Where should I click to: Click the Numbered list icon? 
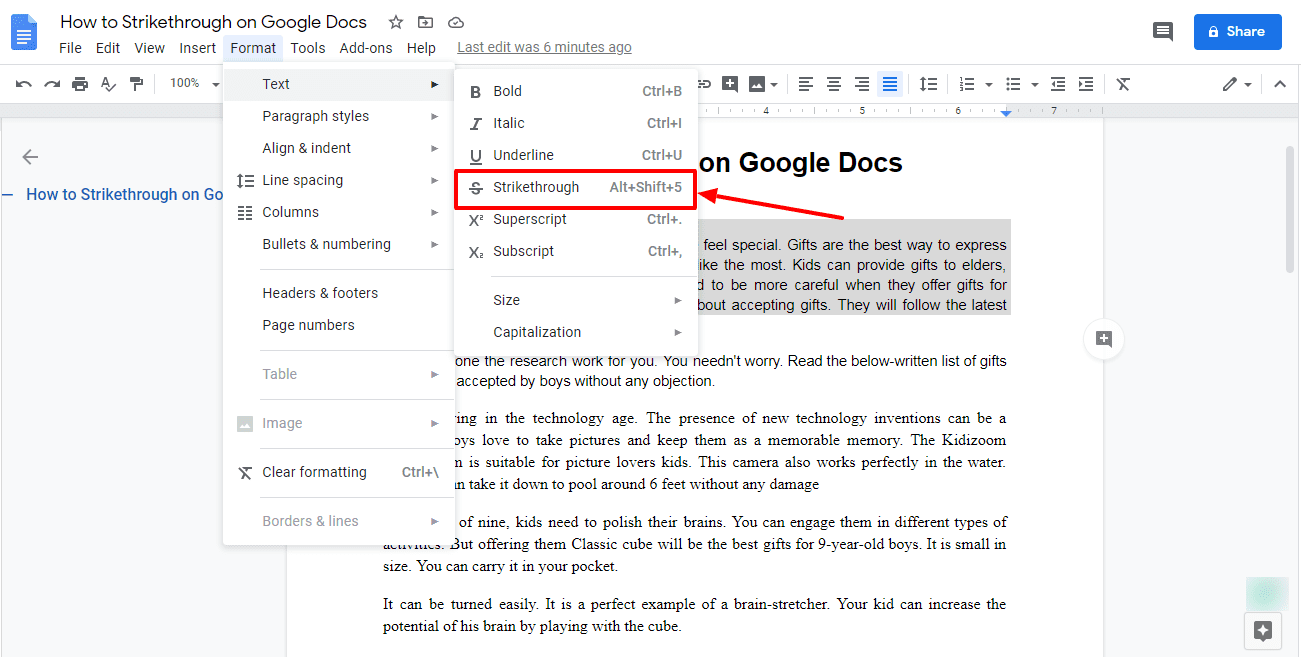(x=967, y=84)
